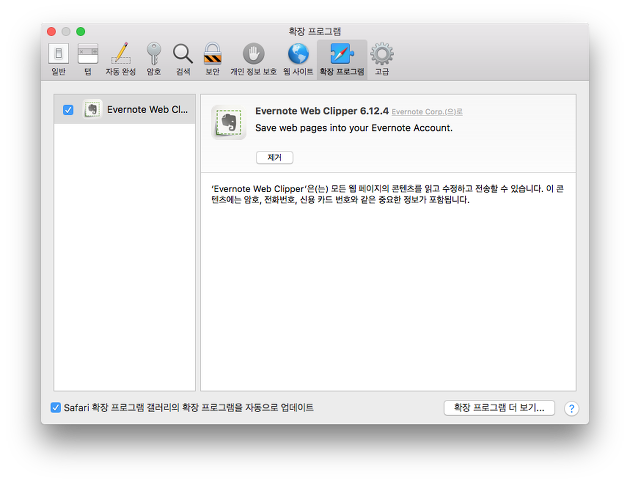The height and width of the screenshot is (483, 630).
Task: Disable the Evernote Web Clipper extension checkbox
Action: point(68,110)
